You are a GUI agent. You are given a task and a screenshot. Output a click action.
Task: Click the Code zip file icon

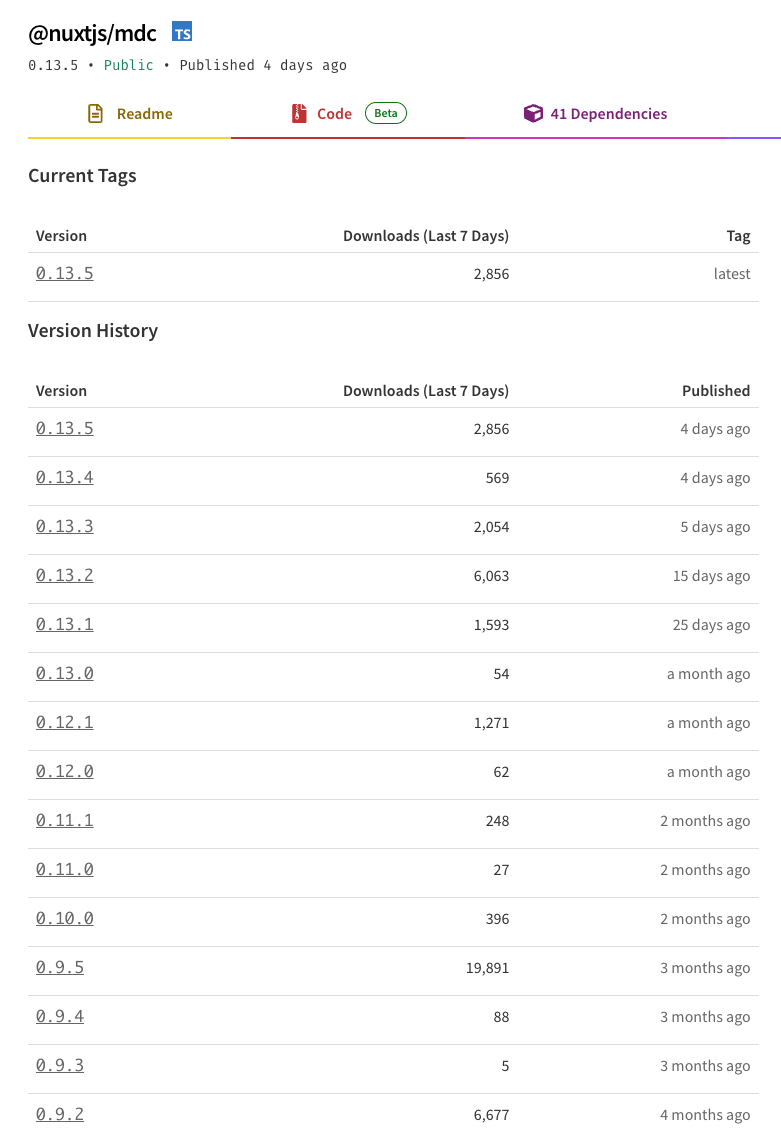[299, 114]
